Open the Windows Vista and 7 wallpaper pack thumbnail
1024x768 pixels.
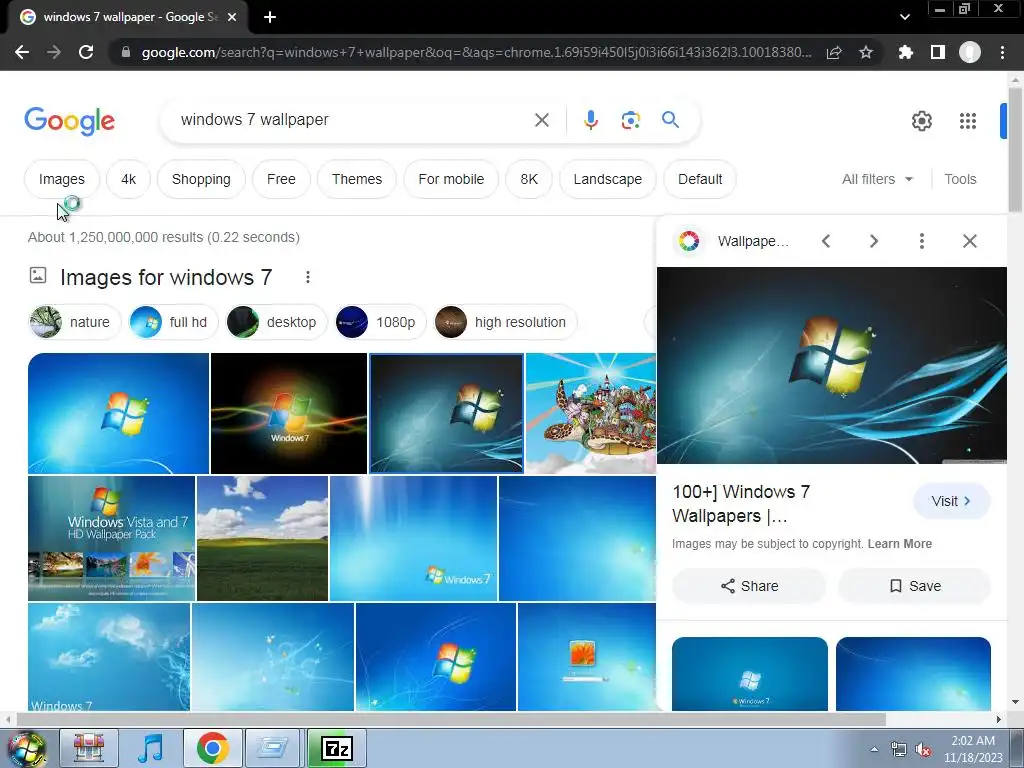coord(112,538)
